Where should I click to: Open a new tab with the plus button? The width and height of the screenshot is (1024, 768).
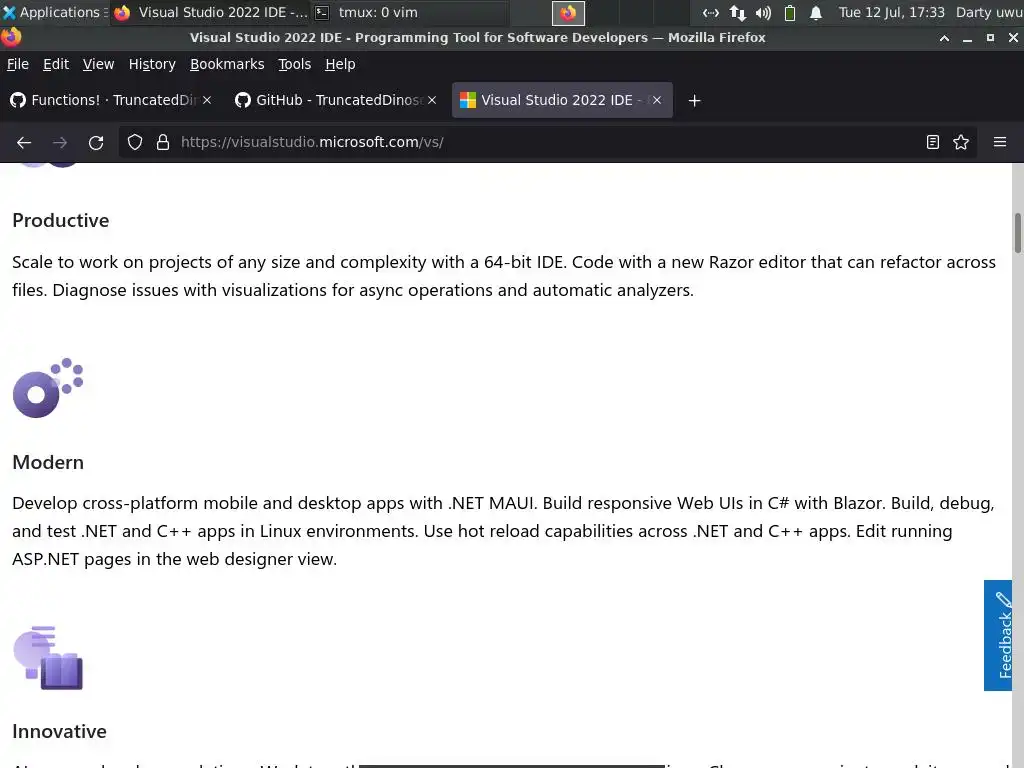(x=694, y=101)
